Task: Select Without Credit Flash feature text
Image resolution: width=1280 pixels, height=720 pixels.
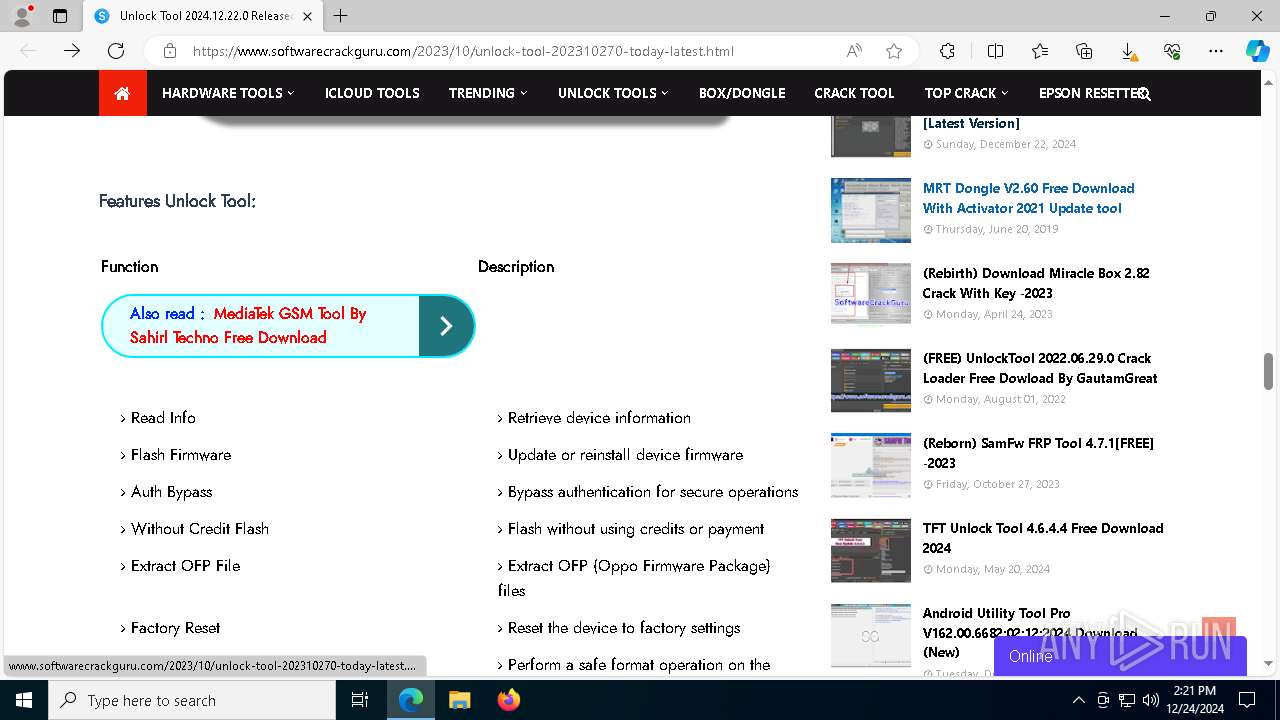Action: click(x=200, y=529)
